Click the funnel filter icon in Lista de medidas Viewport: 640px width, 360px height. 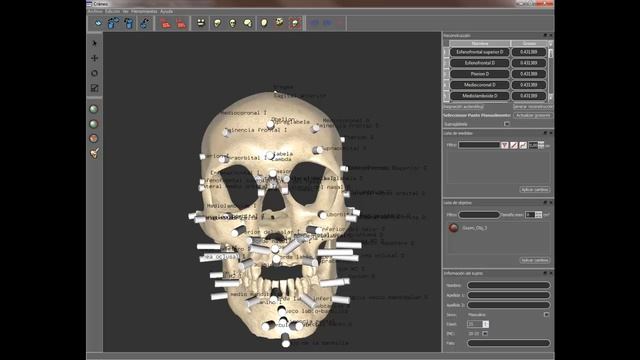click(x=504, y=145)
